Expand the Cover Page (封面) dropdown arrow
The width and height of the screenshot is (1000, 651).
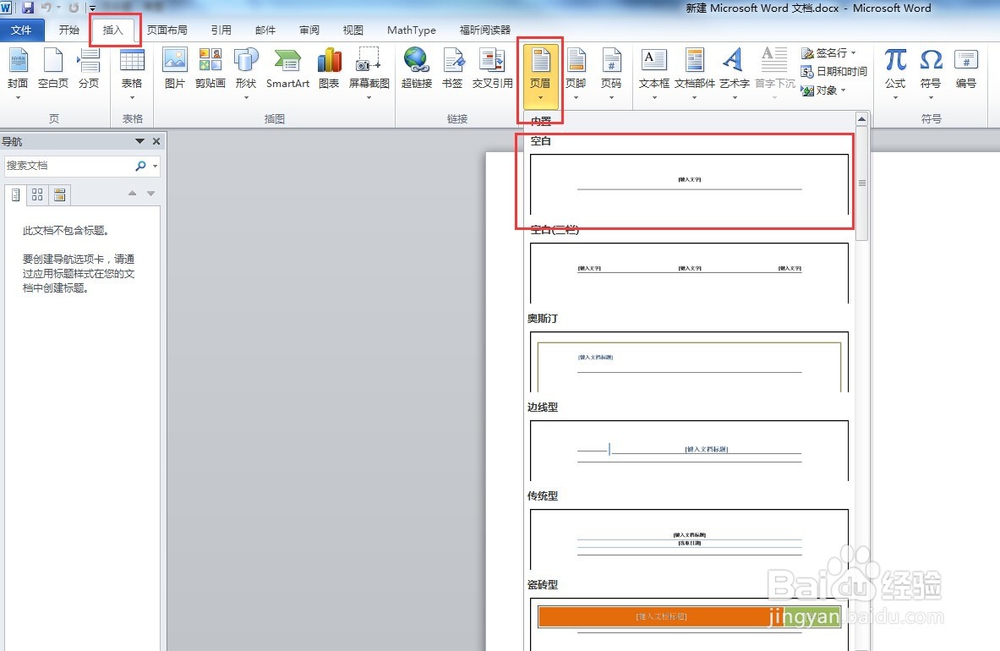[x=18, y=98]
